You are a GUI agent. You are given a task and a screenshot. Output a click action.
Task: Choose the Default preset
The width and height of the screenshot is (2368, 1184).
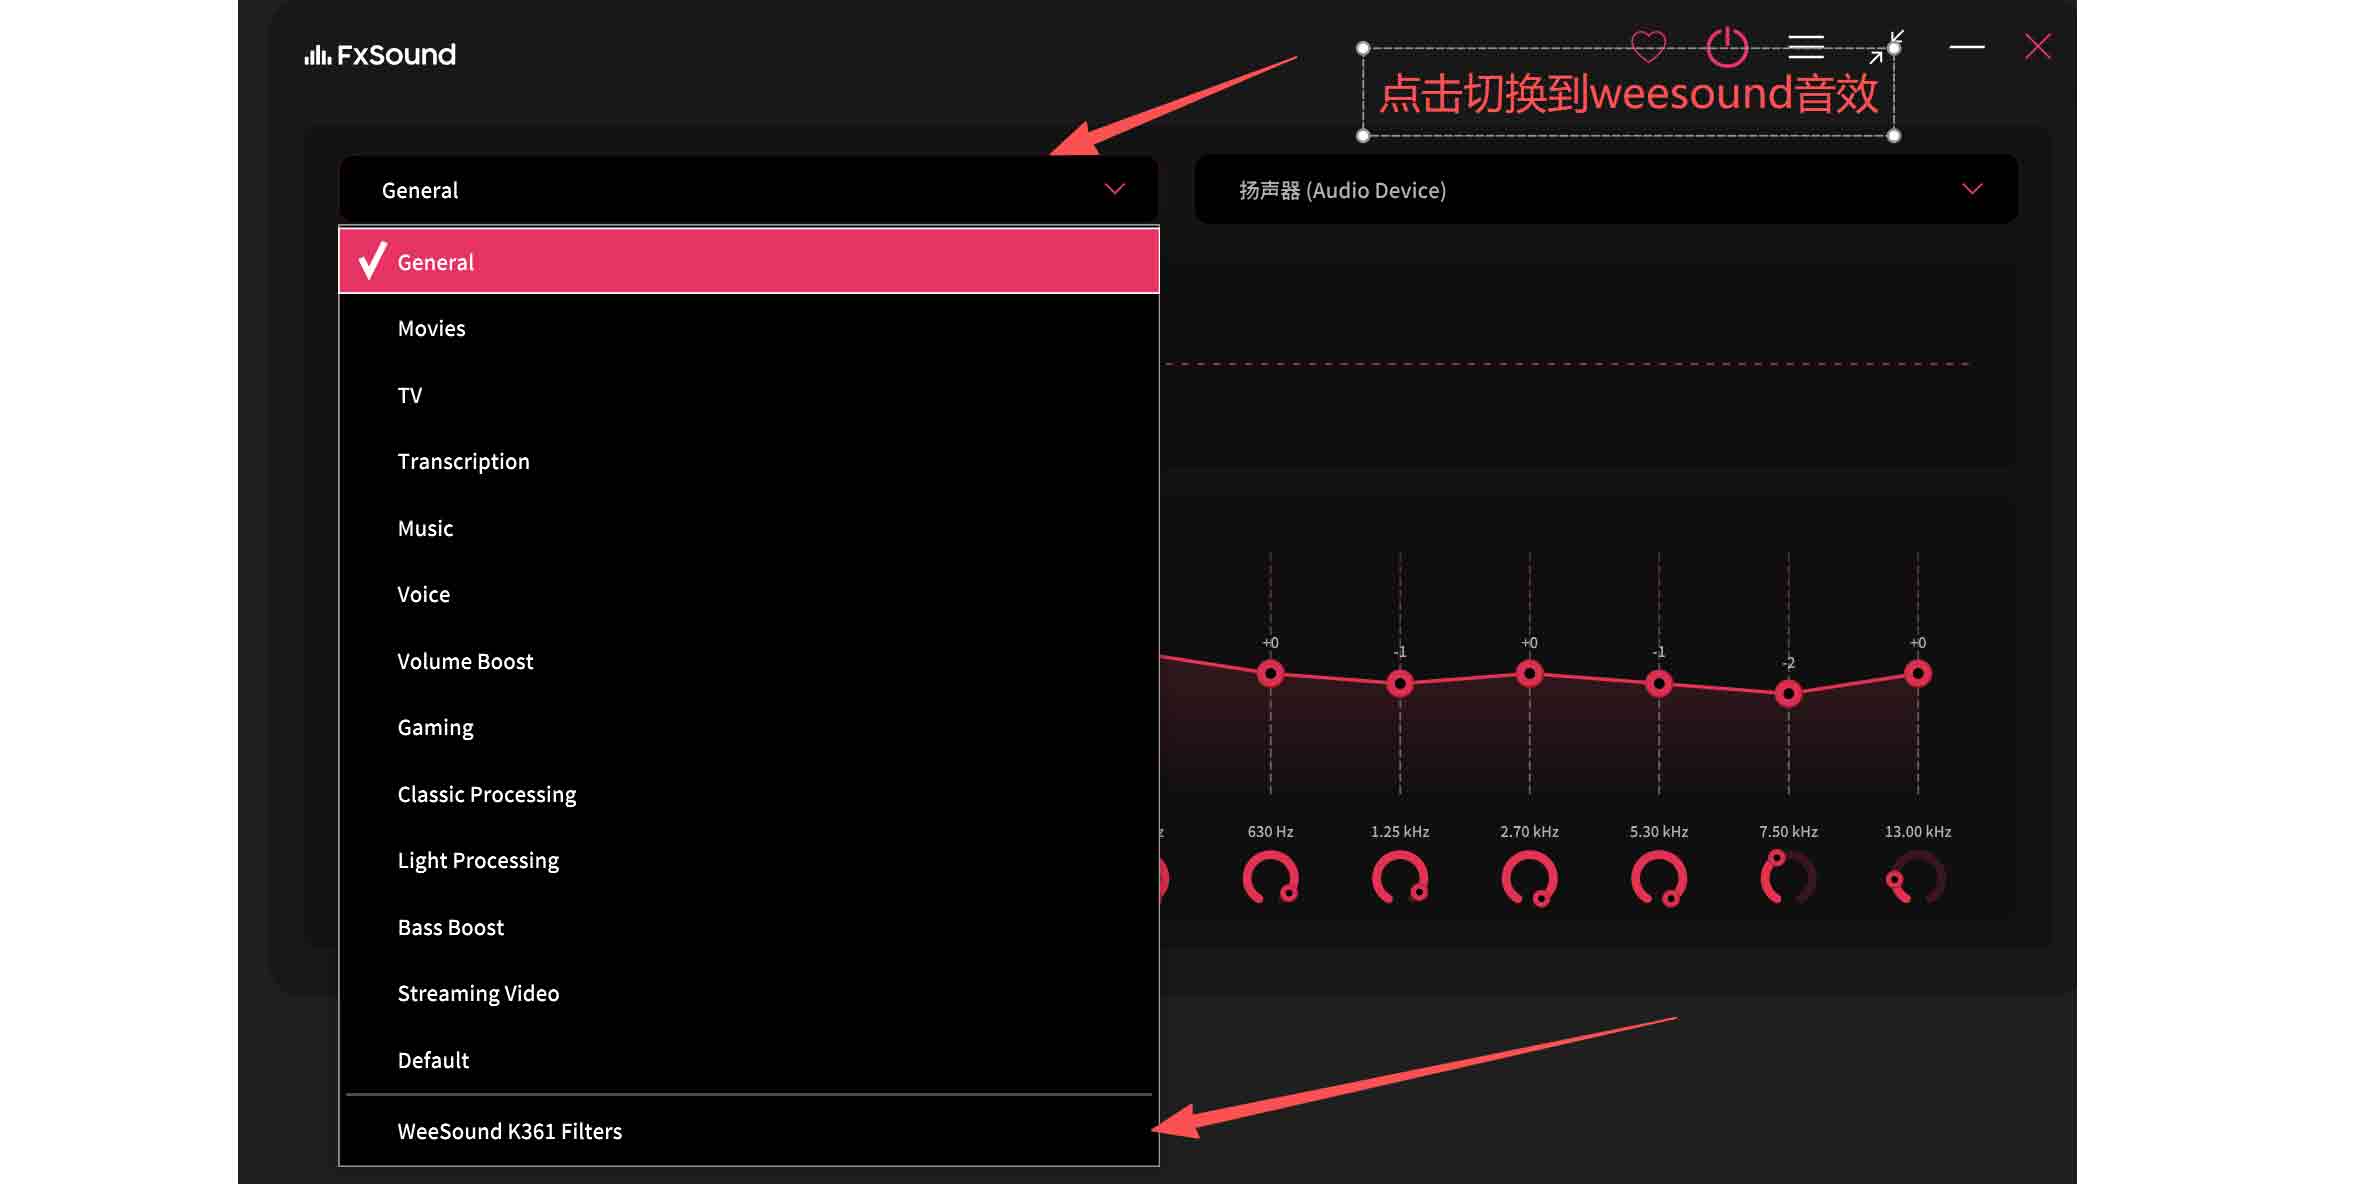click(433, 1060)
